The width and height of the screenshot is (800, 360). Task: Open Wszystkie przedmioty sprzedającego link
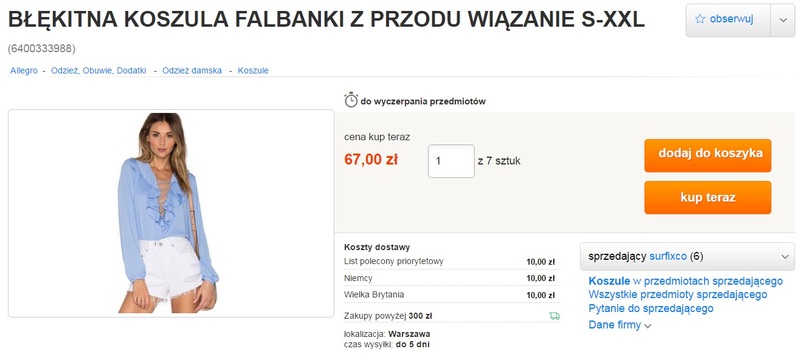pyautogui.click(x=678, y=295)
